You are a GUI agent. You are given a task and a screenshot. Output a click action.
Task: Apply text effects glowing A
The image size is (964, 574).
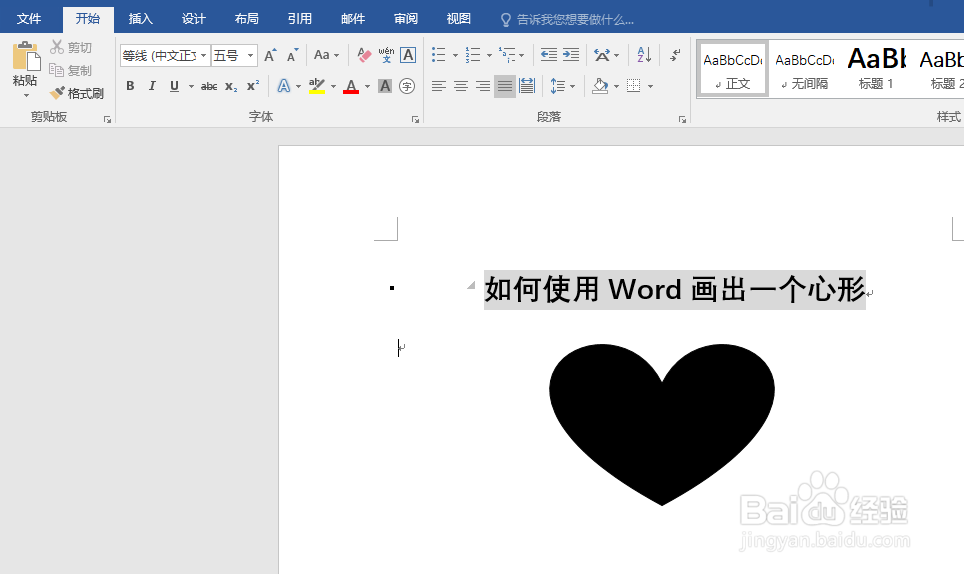[x=283, y=86]
